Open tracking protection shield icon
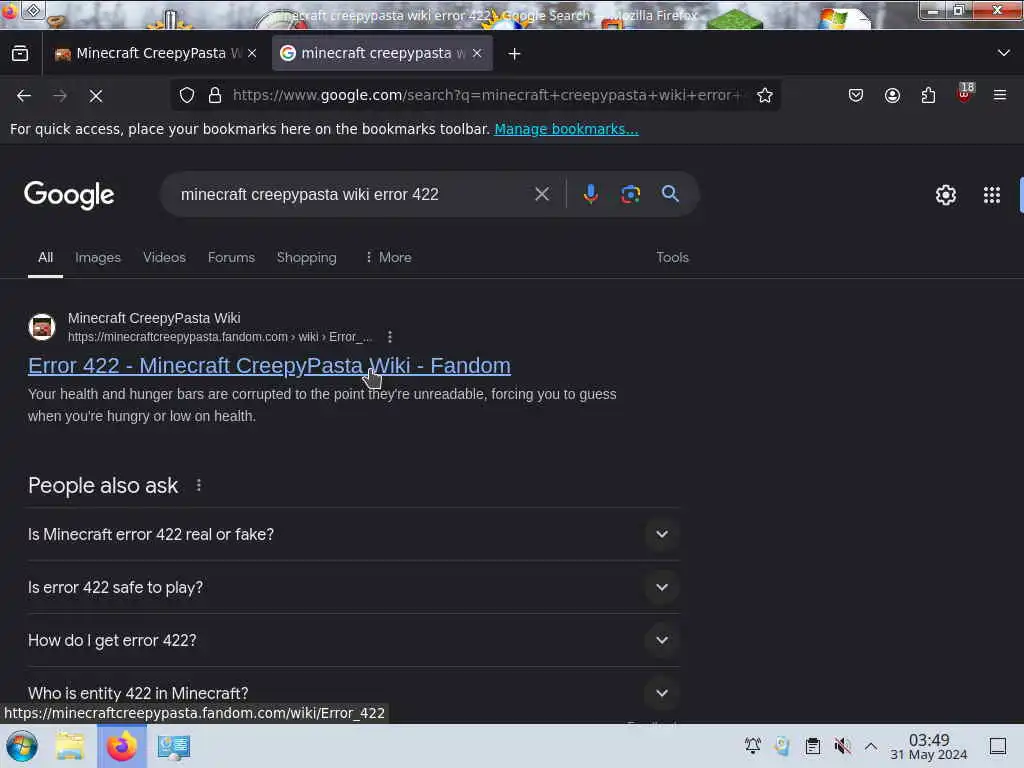Image resolution: width=1024 pixels, height=768 pixels. tap(187, 95)
